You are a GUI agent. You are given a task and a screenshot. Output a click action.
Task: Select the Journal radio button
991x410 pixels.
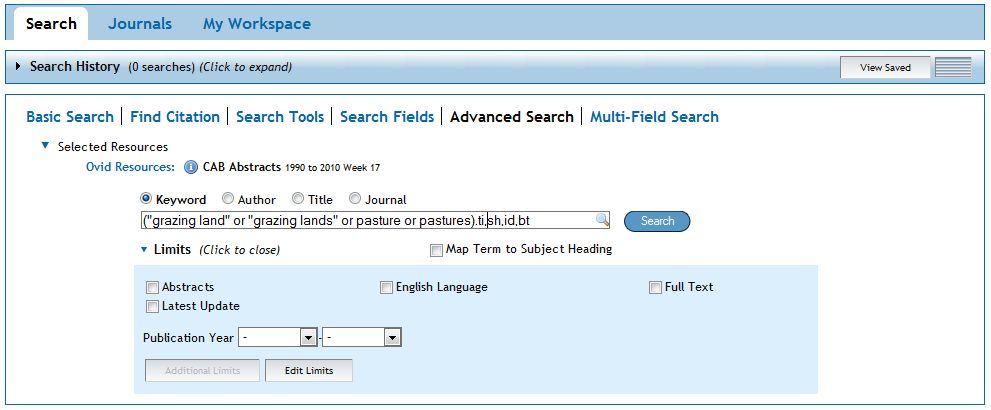[x=355, y=199]
